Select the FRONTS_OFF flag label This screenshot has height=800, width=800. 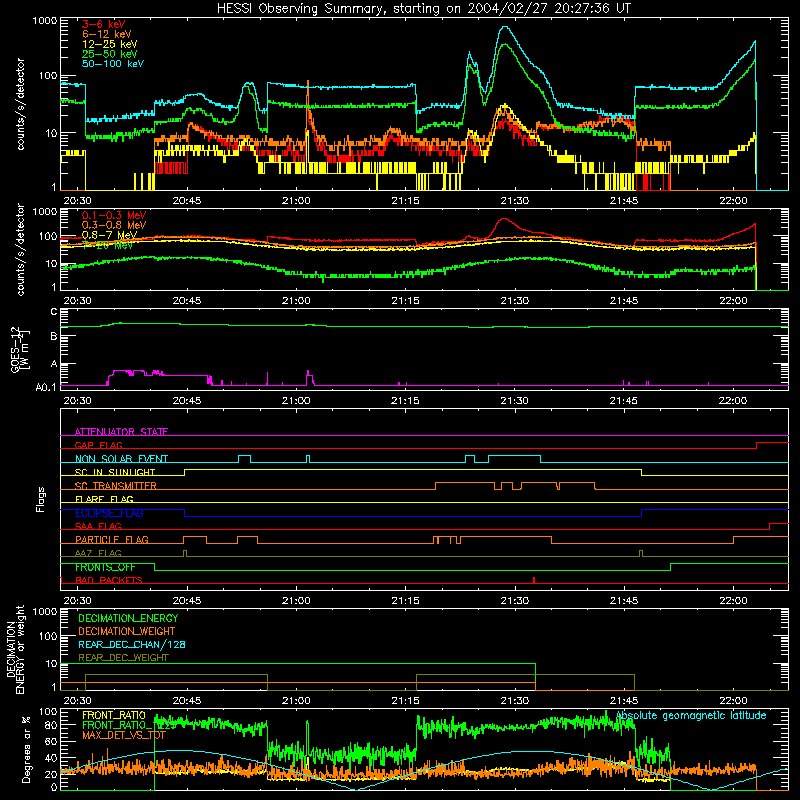click(x=105, y=567)
